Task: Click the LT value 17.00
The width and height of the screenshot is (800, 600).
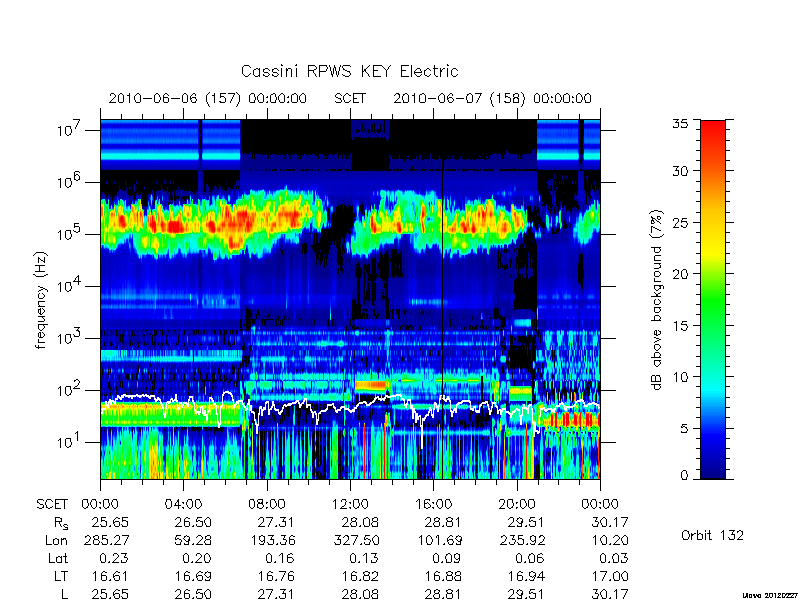Action: click(x=610, y=576)
